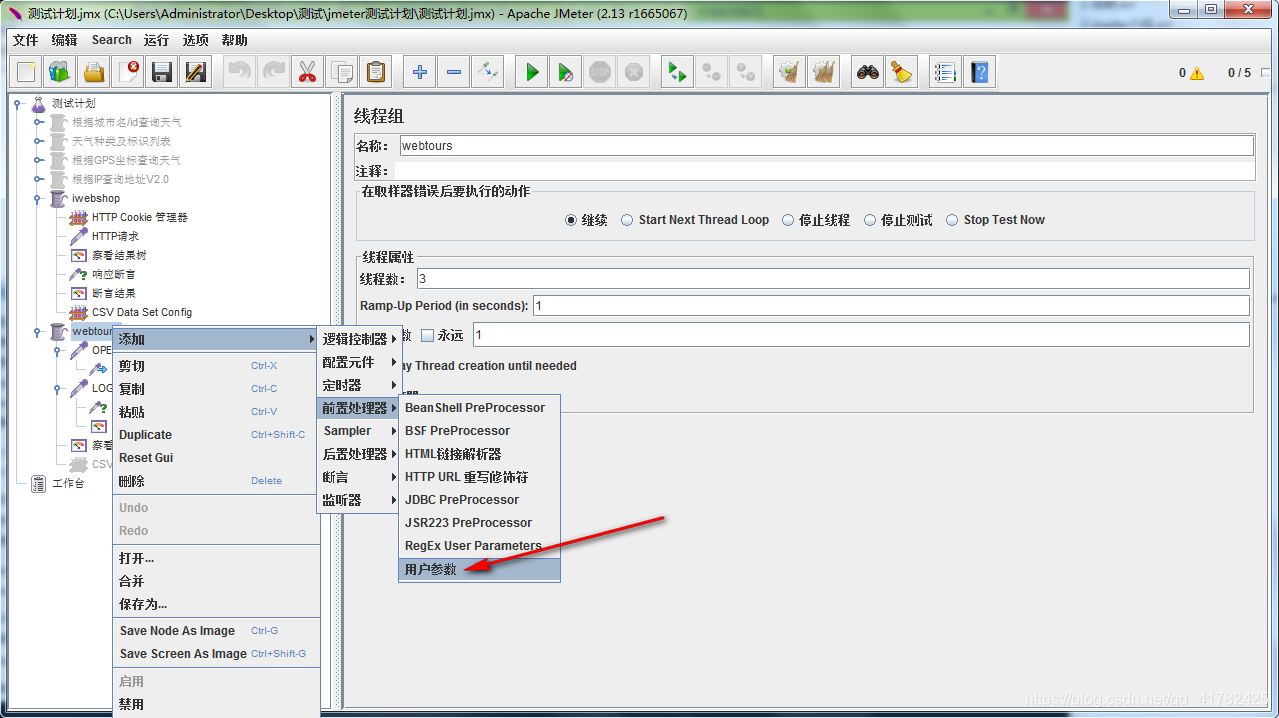This screenshot has width=1279, height=718.
Task: Click Start no pauses icon
Action: [x=566, y=72]
